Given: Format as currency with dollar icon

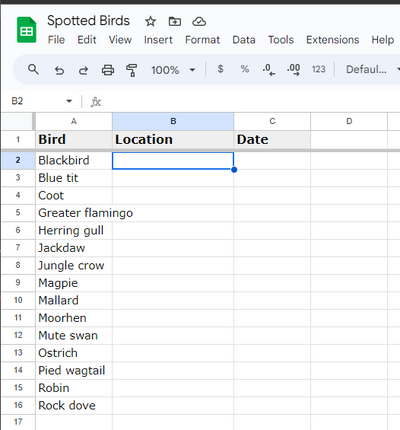Looking at the screenshot, I should click(220, 69).
